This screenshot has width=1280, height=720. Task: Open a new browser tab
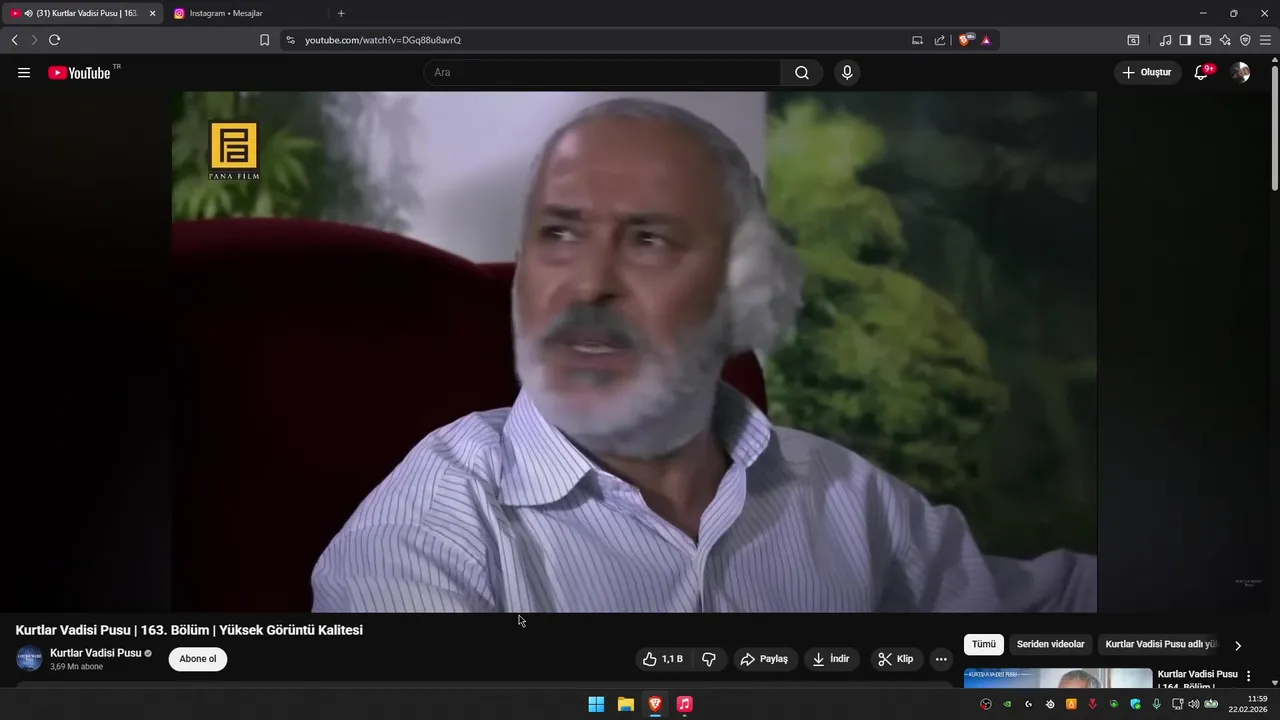click(341, 13)
